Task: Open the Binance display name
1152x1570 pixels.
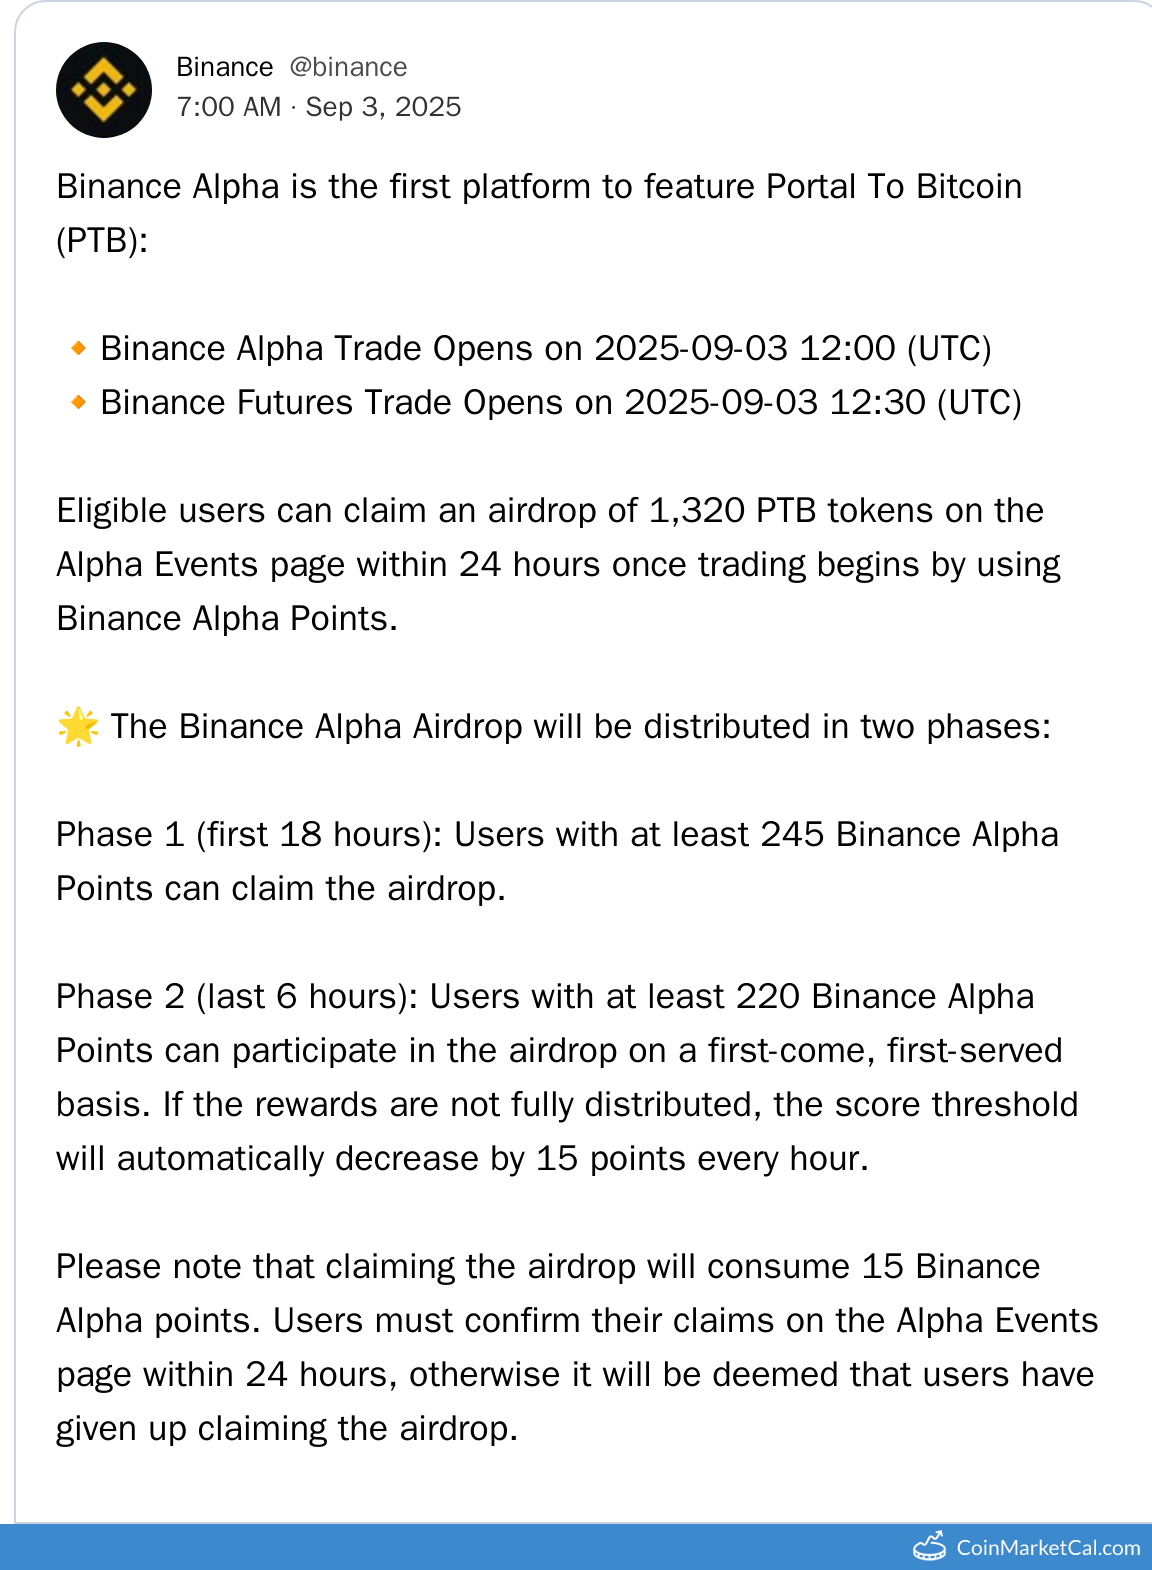Action: coord(224,67)
